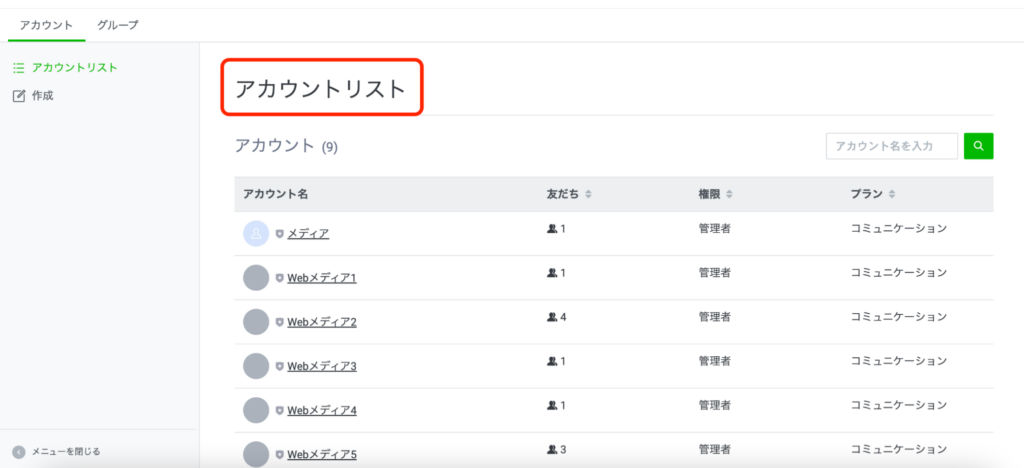Open the Webメディア4 account link
This screenshot has height=468, width=1024.
[322, 411]
